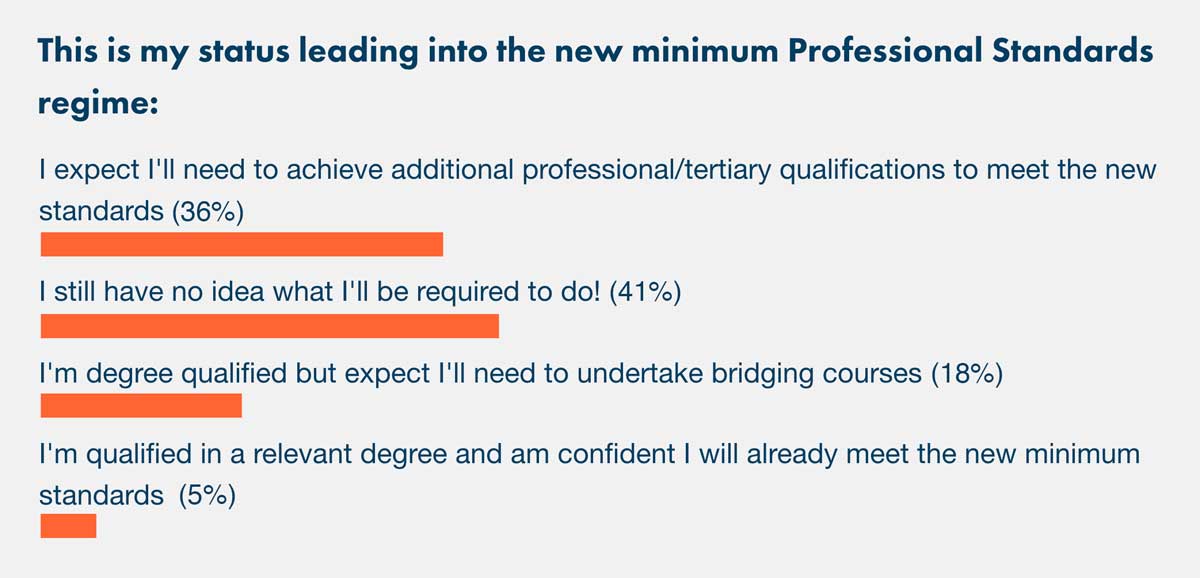The width and height of the screenshot is (1200, 578).
Task: Click the shortest orange bar showing 5%
Action: [x=68, y=526]
